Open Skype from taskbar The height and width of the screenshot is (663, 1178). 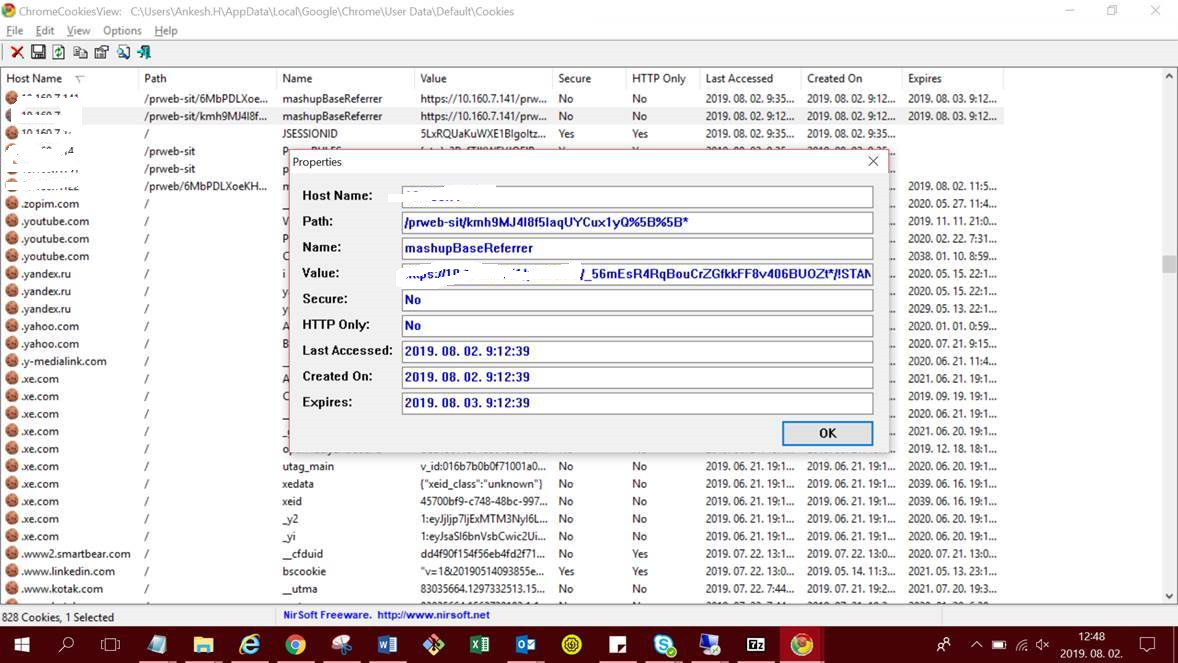coord(664,644)
